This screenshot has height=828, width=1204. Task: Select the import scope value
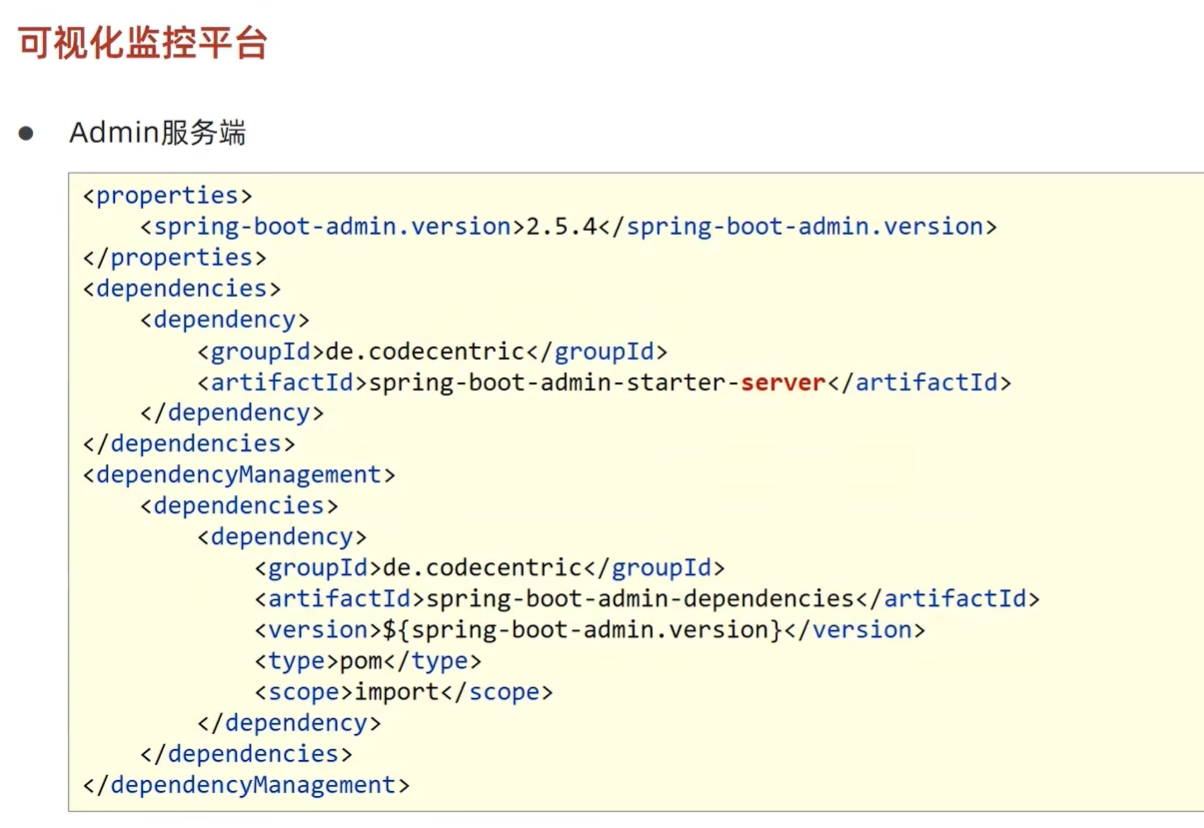[x=397, y=692]
